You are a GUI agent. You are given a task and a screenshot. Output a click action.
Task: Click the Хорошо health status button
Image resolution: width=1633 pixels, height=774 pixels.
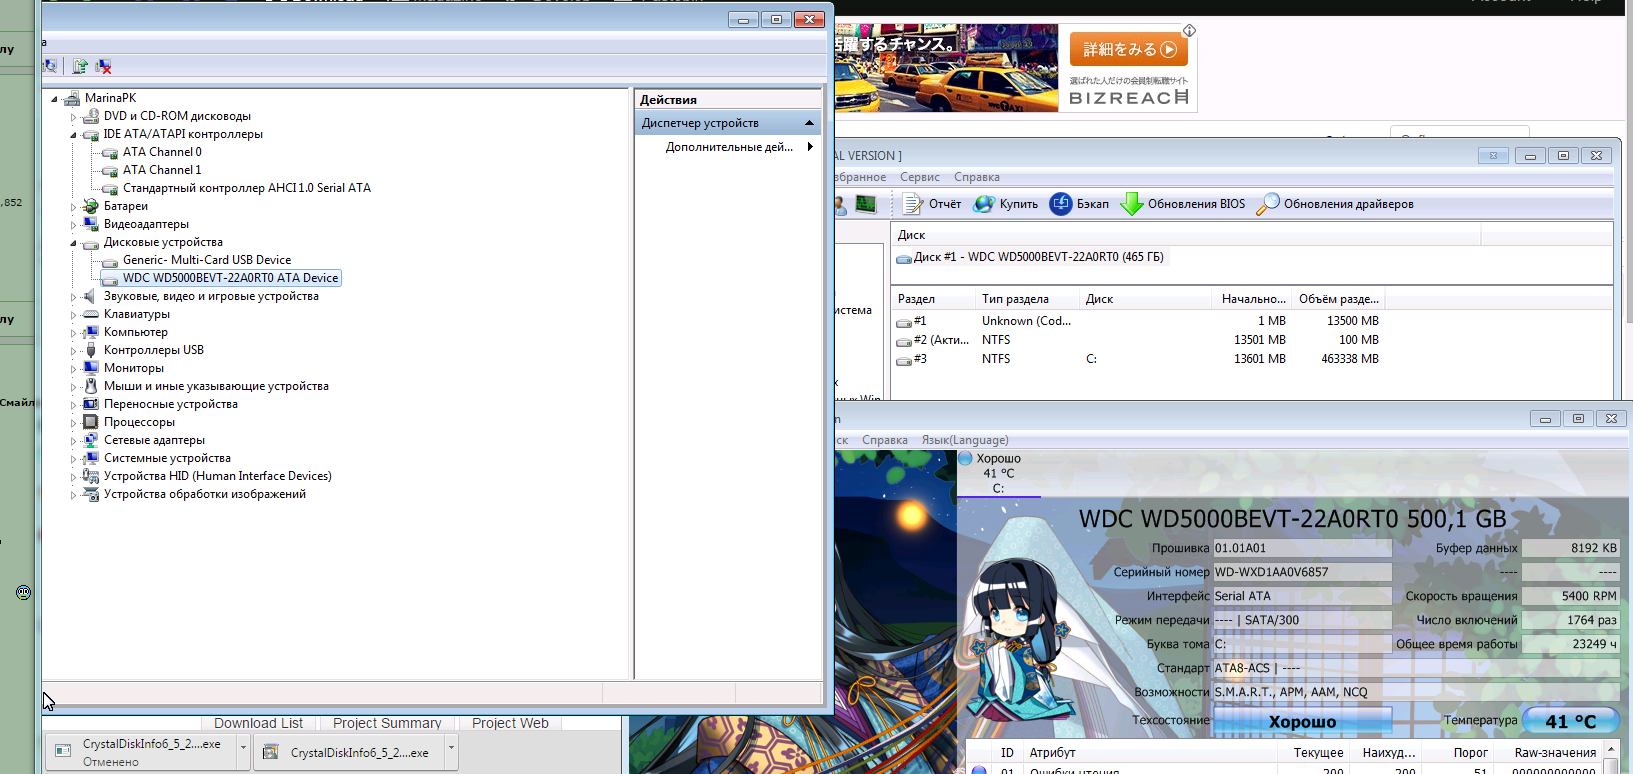(x=1302, y=722)
